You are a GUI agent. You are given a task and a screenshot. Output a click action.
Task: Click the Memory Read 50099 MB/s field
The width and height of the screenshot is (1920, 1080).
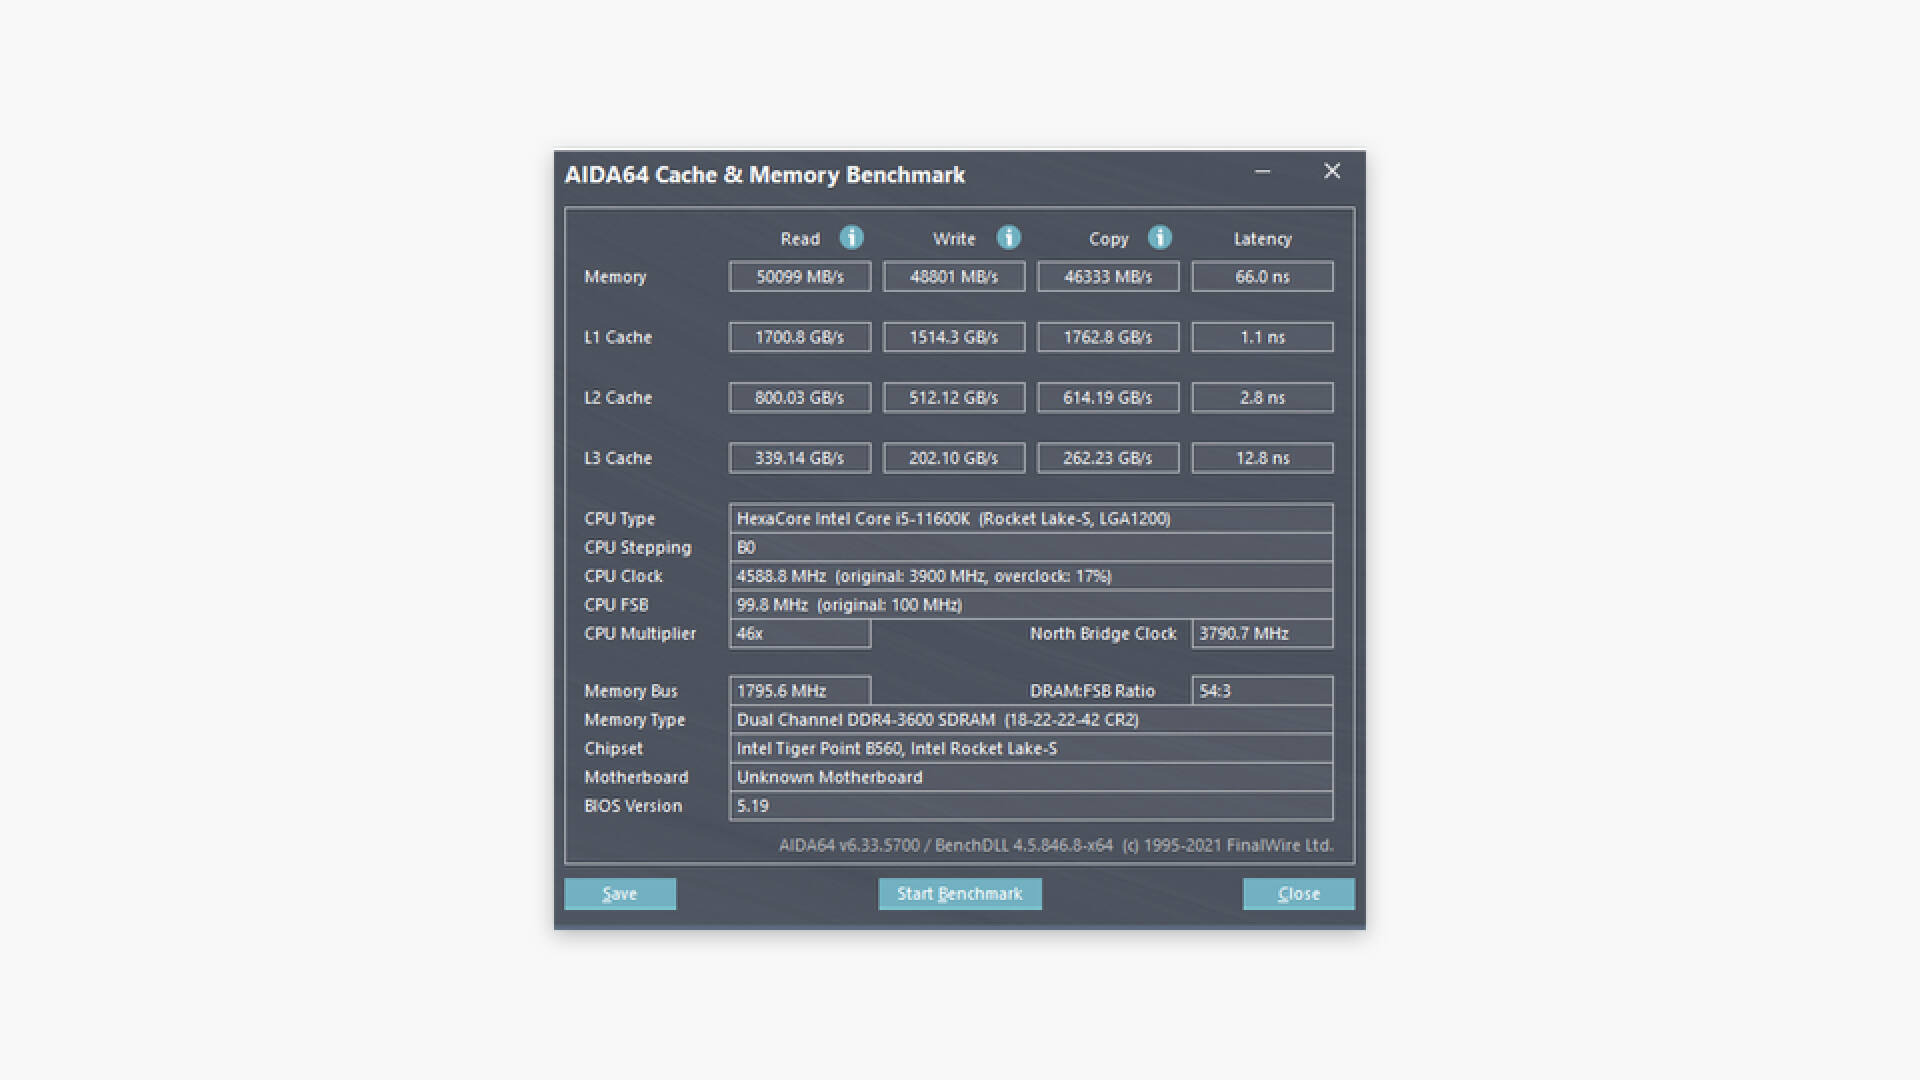click(x=799, y=277)
